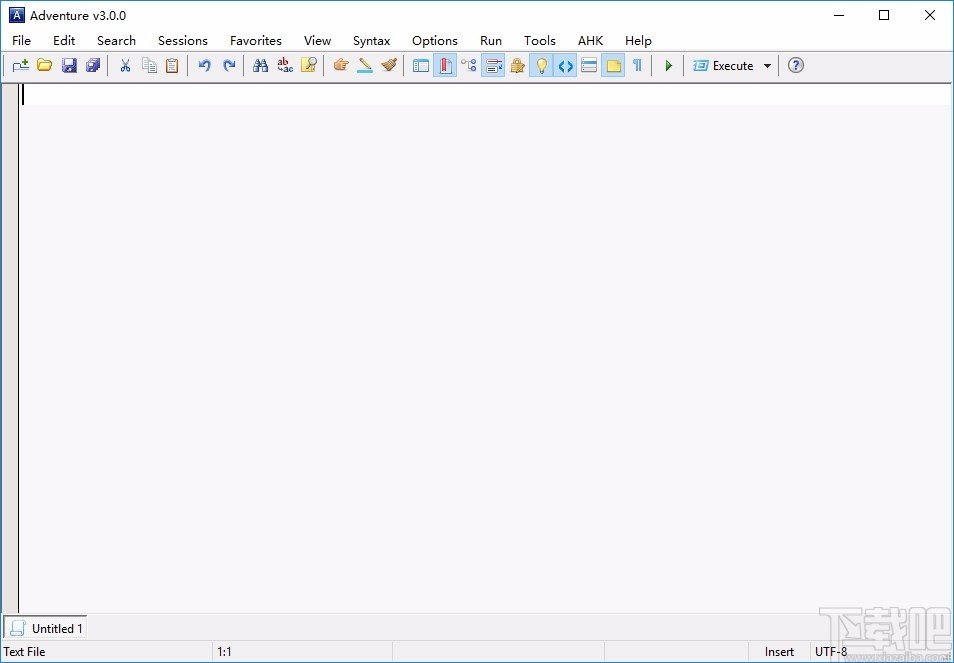The image size is (954, 663).
Task: Open the Sessions menu
Action: (182, 41)
